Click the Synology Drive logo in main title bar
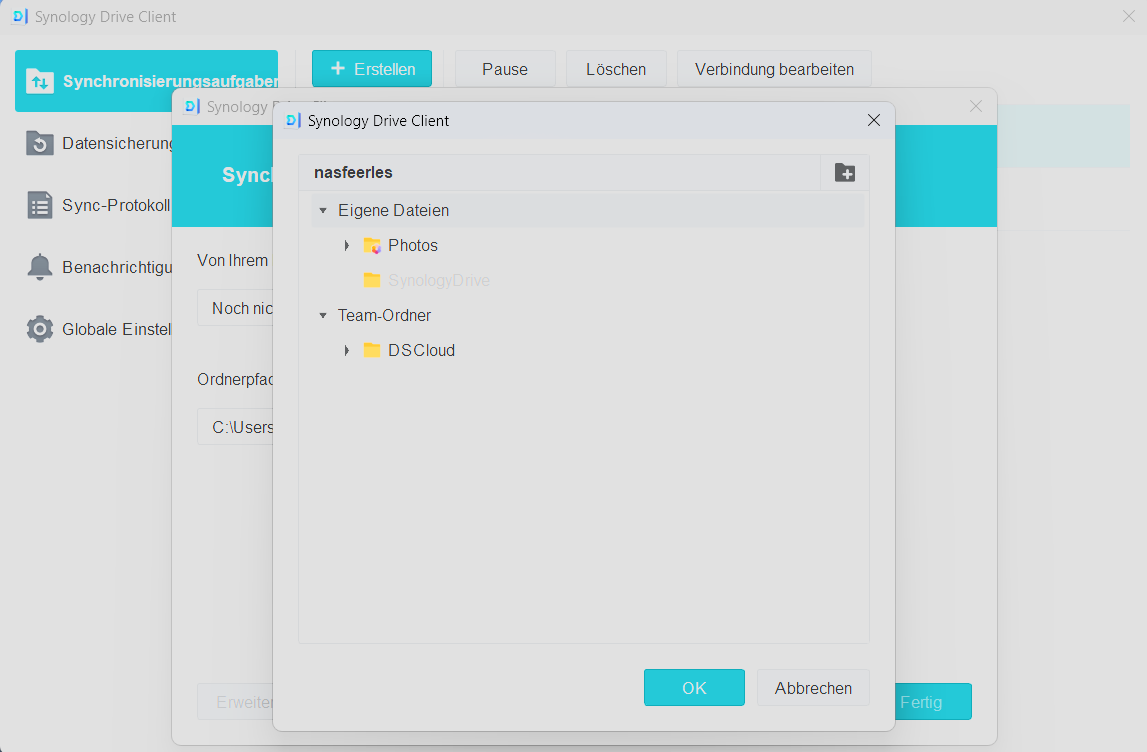This screenshot has width=1147, height=752. pos(20,17)
